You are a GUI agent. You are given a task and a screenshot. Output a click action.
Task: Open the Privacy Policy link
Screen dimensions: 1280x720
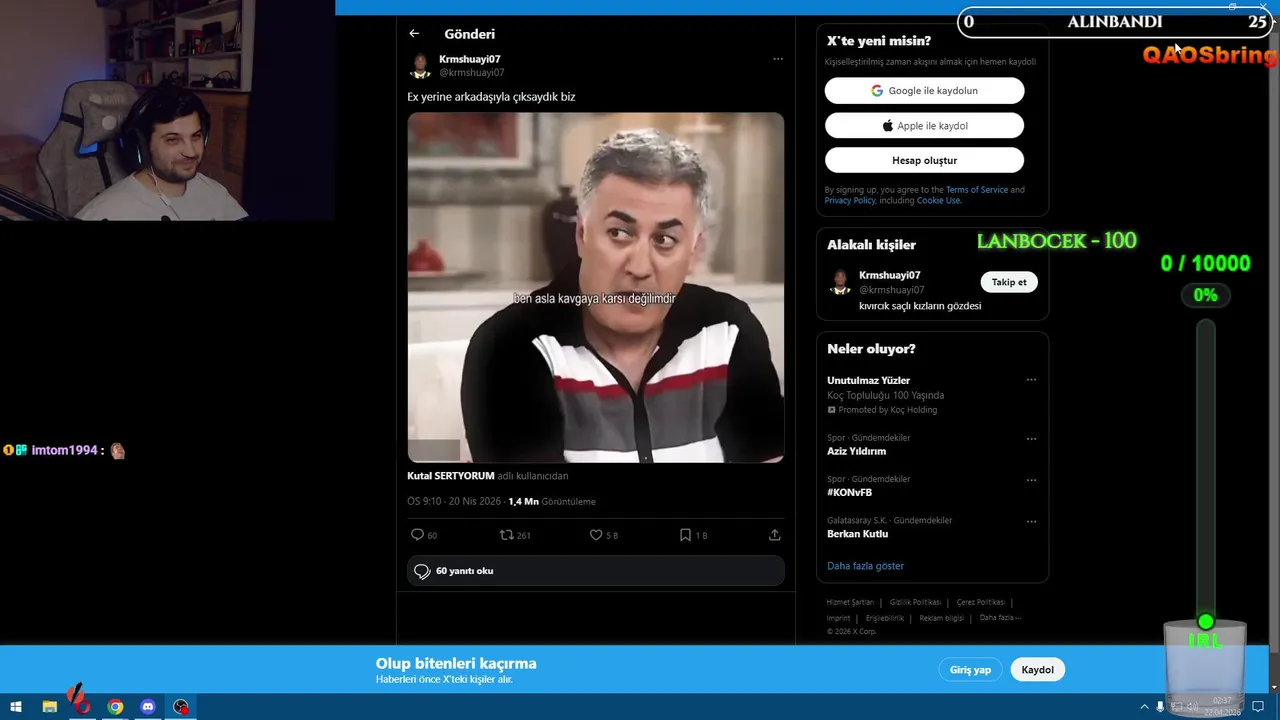[850, 201]
